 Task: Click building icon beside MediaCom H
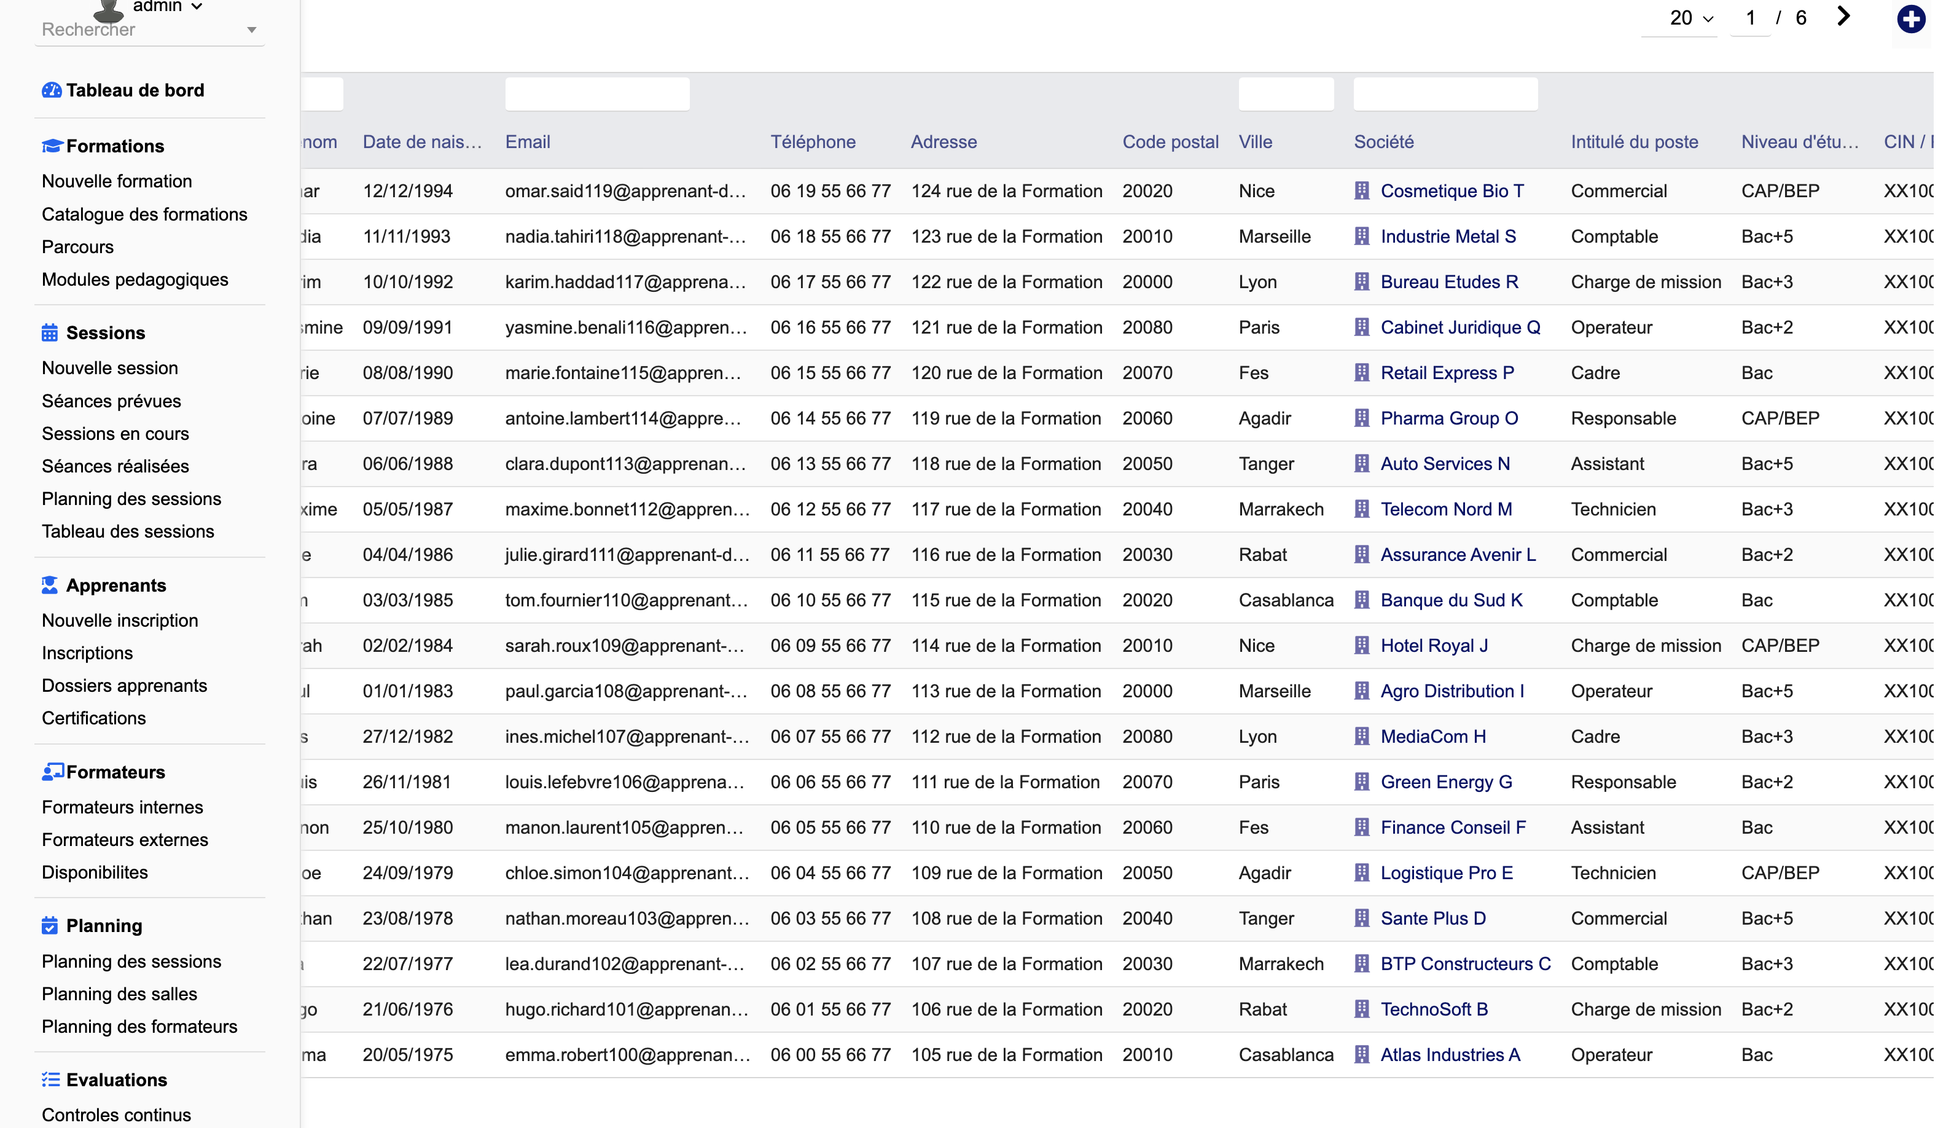(1362, 737)
